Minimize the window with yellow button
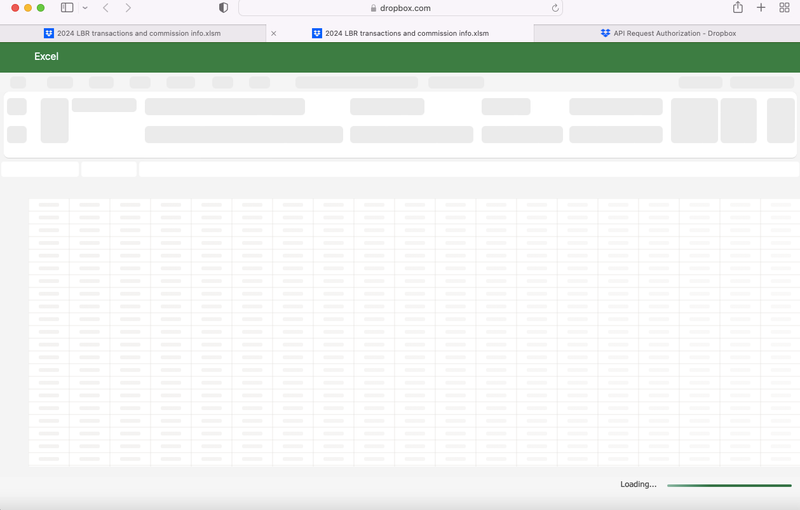 pos(28,8)
